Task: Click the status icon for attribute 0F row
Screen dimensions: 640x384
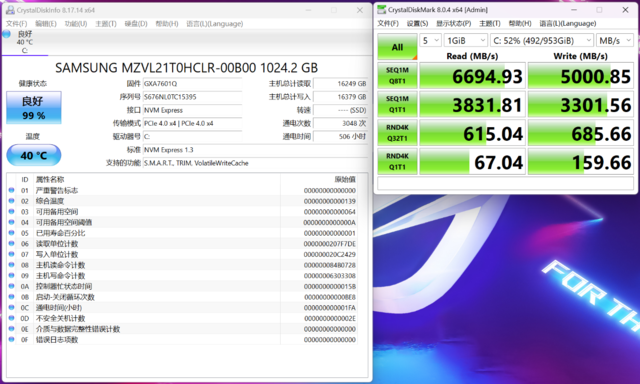Action: point(11,339)
